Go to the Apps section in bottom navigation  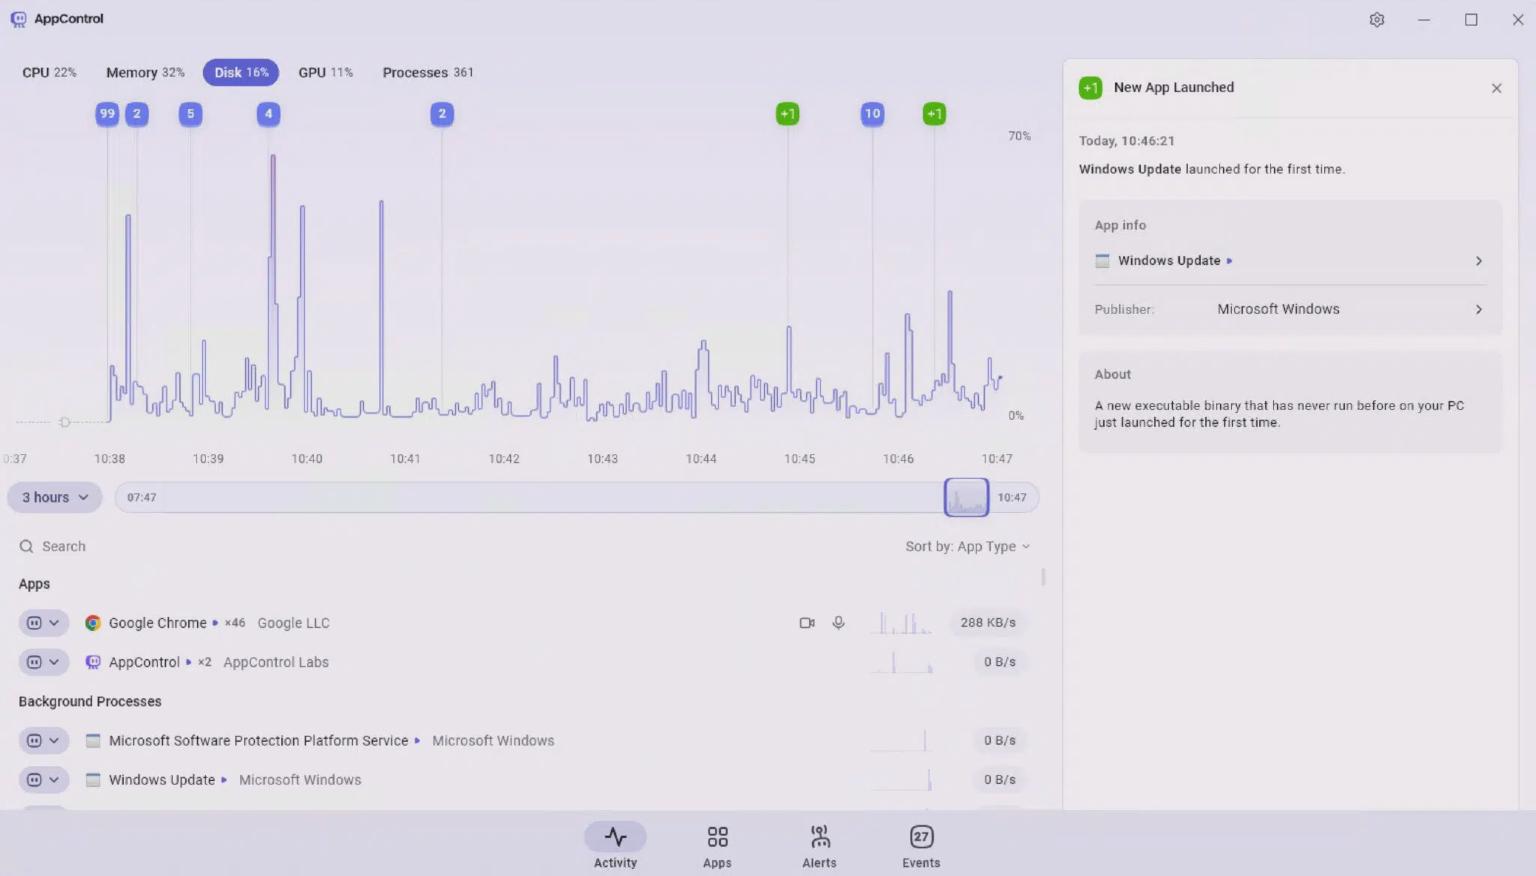click(717, 846)
